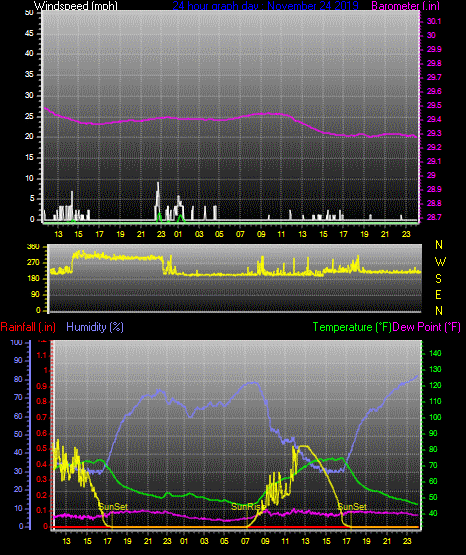Screen dimensions: 466x555
Task: Click the 360 wind direction axis value
Action: coord(33,247)
